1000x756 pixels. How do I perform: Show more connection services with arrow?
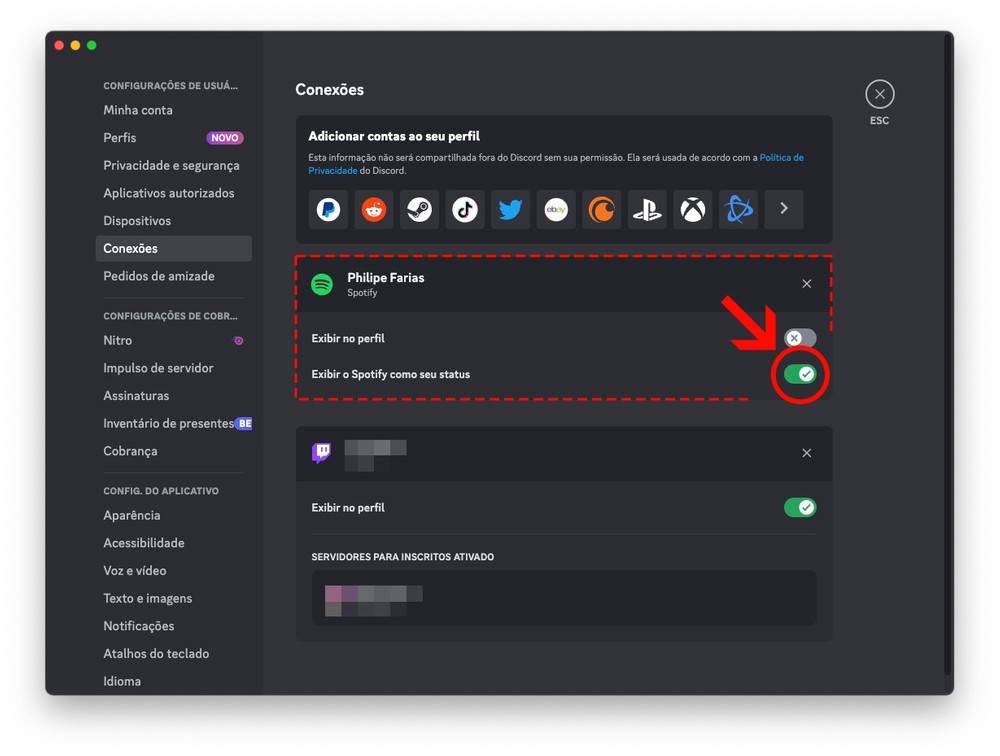click(x=784, y=209)
